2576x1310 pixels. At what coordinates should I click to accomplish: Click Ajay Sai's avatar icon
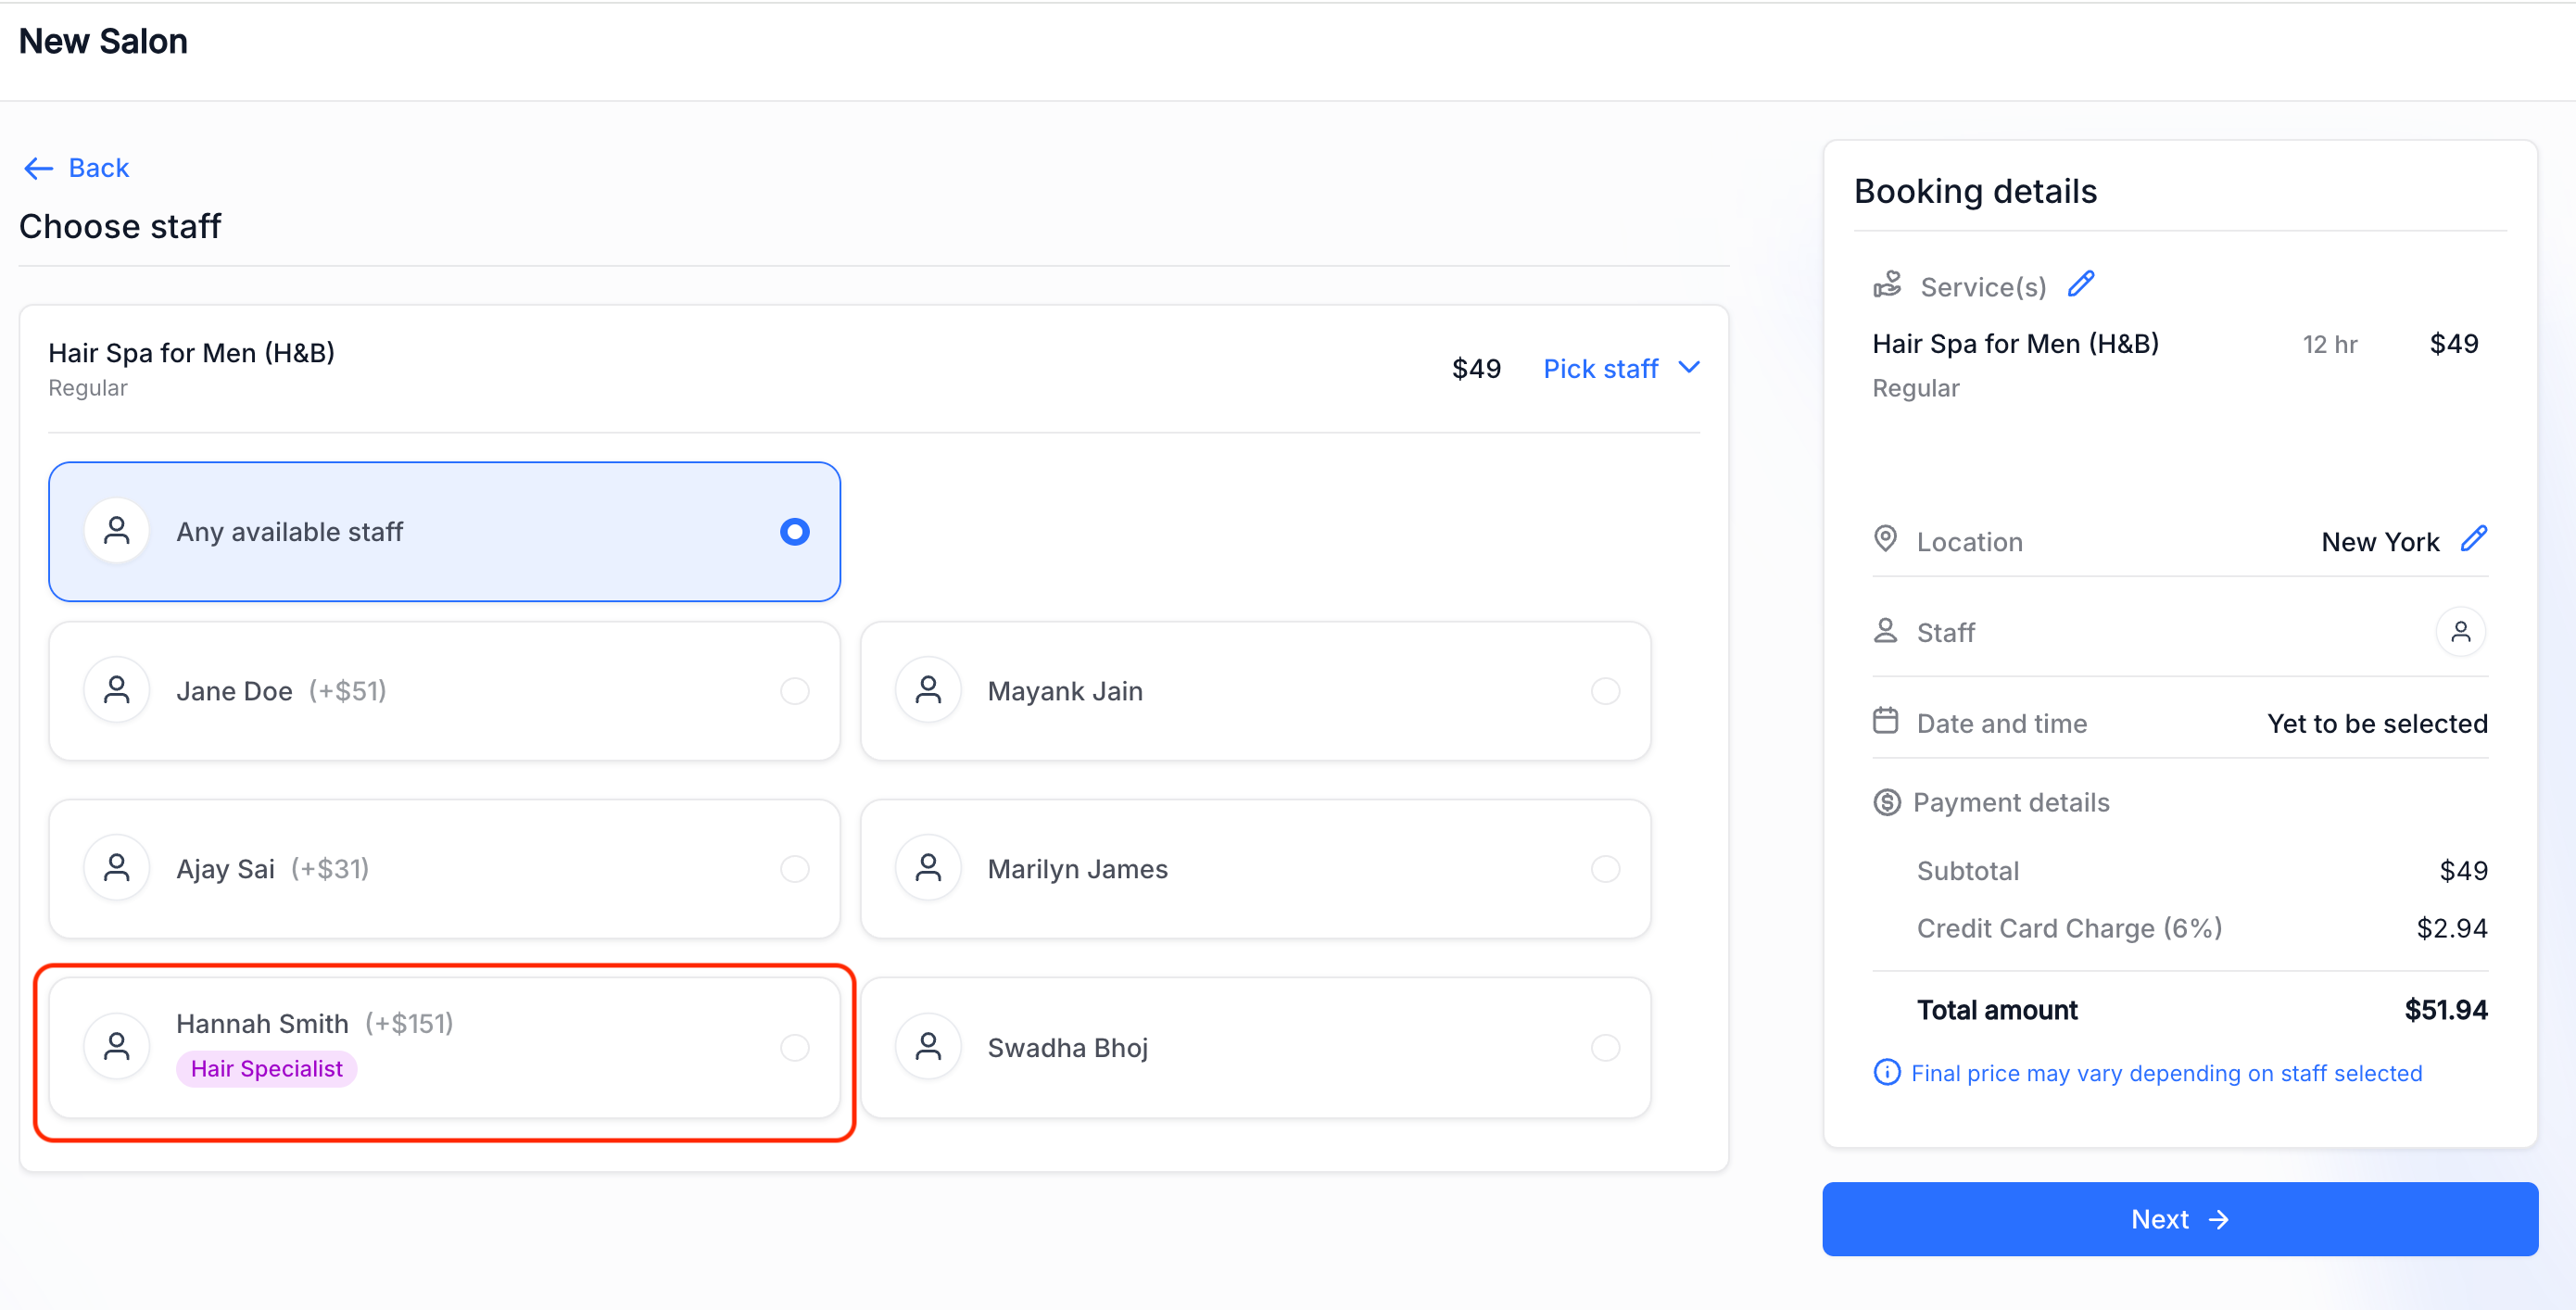pos(117,868)
